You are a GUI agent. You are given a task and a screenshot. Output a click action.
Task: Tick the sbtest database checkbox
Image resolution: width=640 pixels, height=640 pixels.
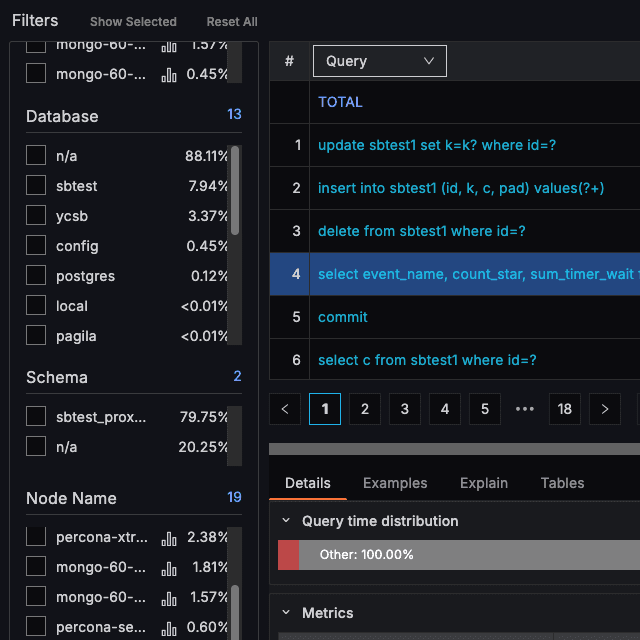coord(36,186)
